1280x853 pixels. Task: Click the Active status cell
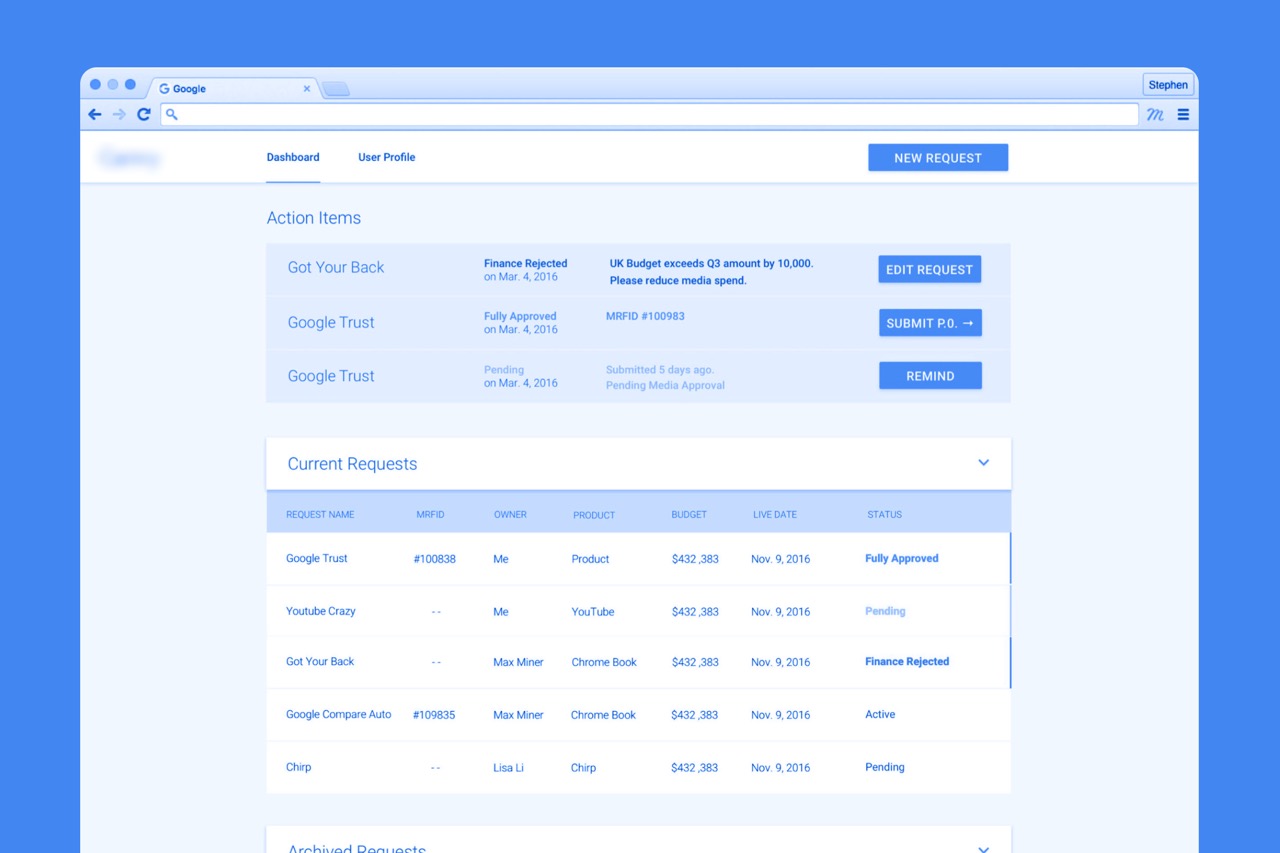880,715
